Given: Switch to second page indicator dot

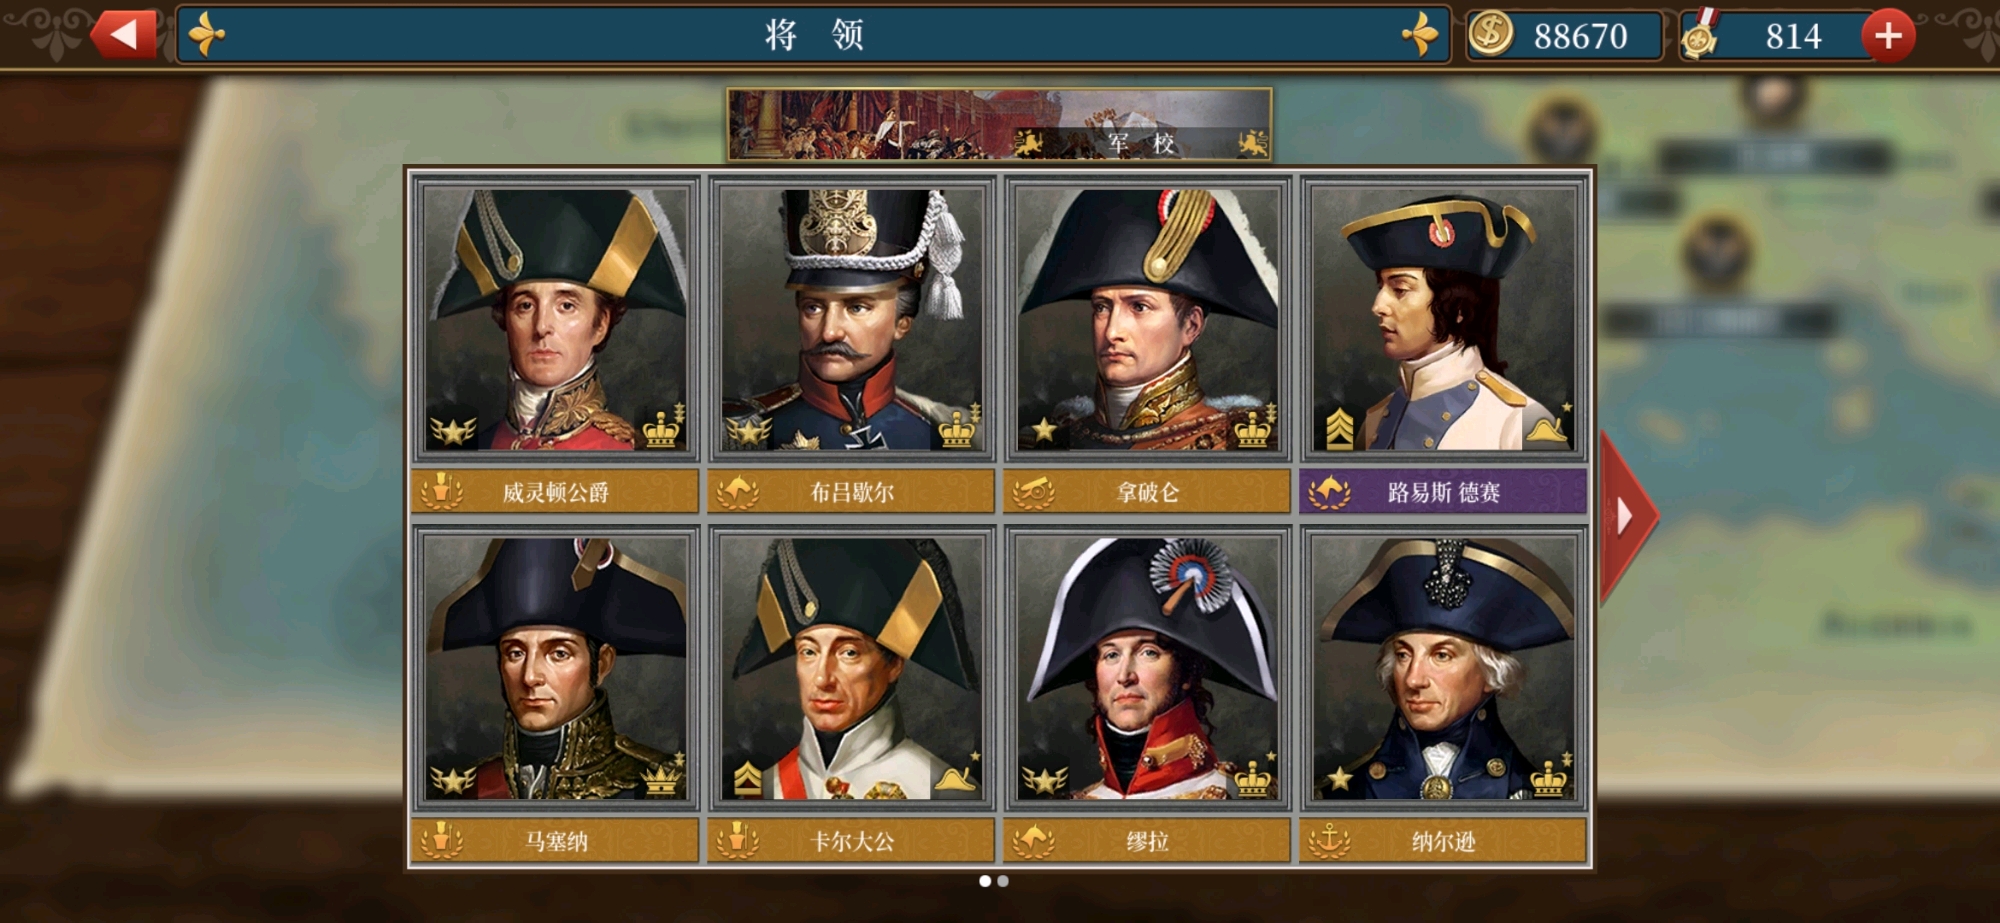Looking at the screenshot, I should click(1003, 881).
